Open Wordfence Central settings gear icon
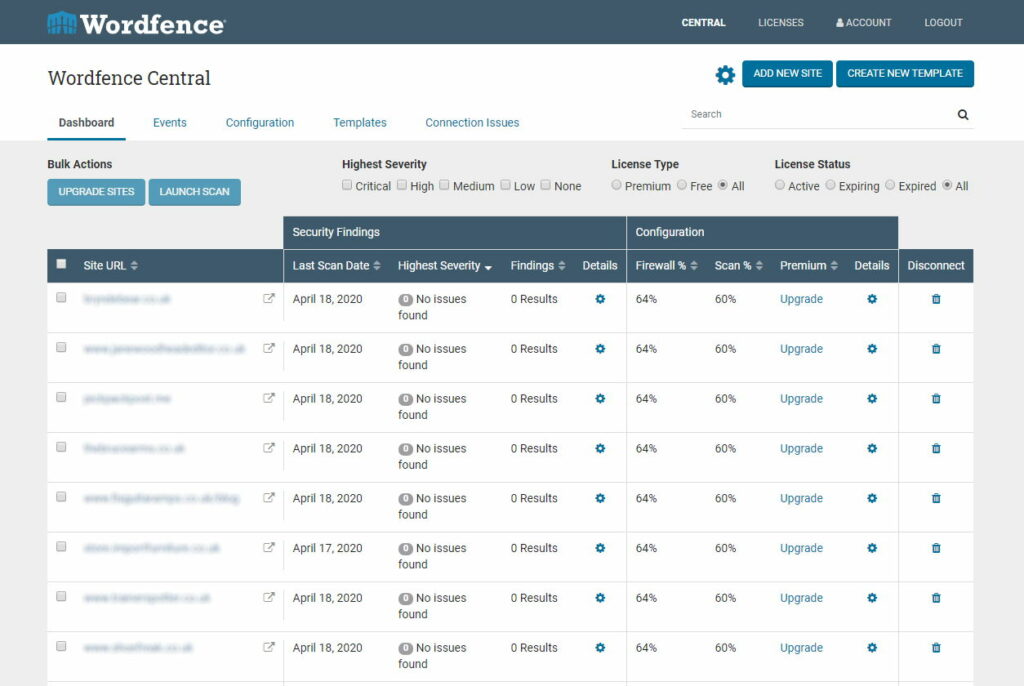1024x686 pixels. (725, 74)
